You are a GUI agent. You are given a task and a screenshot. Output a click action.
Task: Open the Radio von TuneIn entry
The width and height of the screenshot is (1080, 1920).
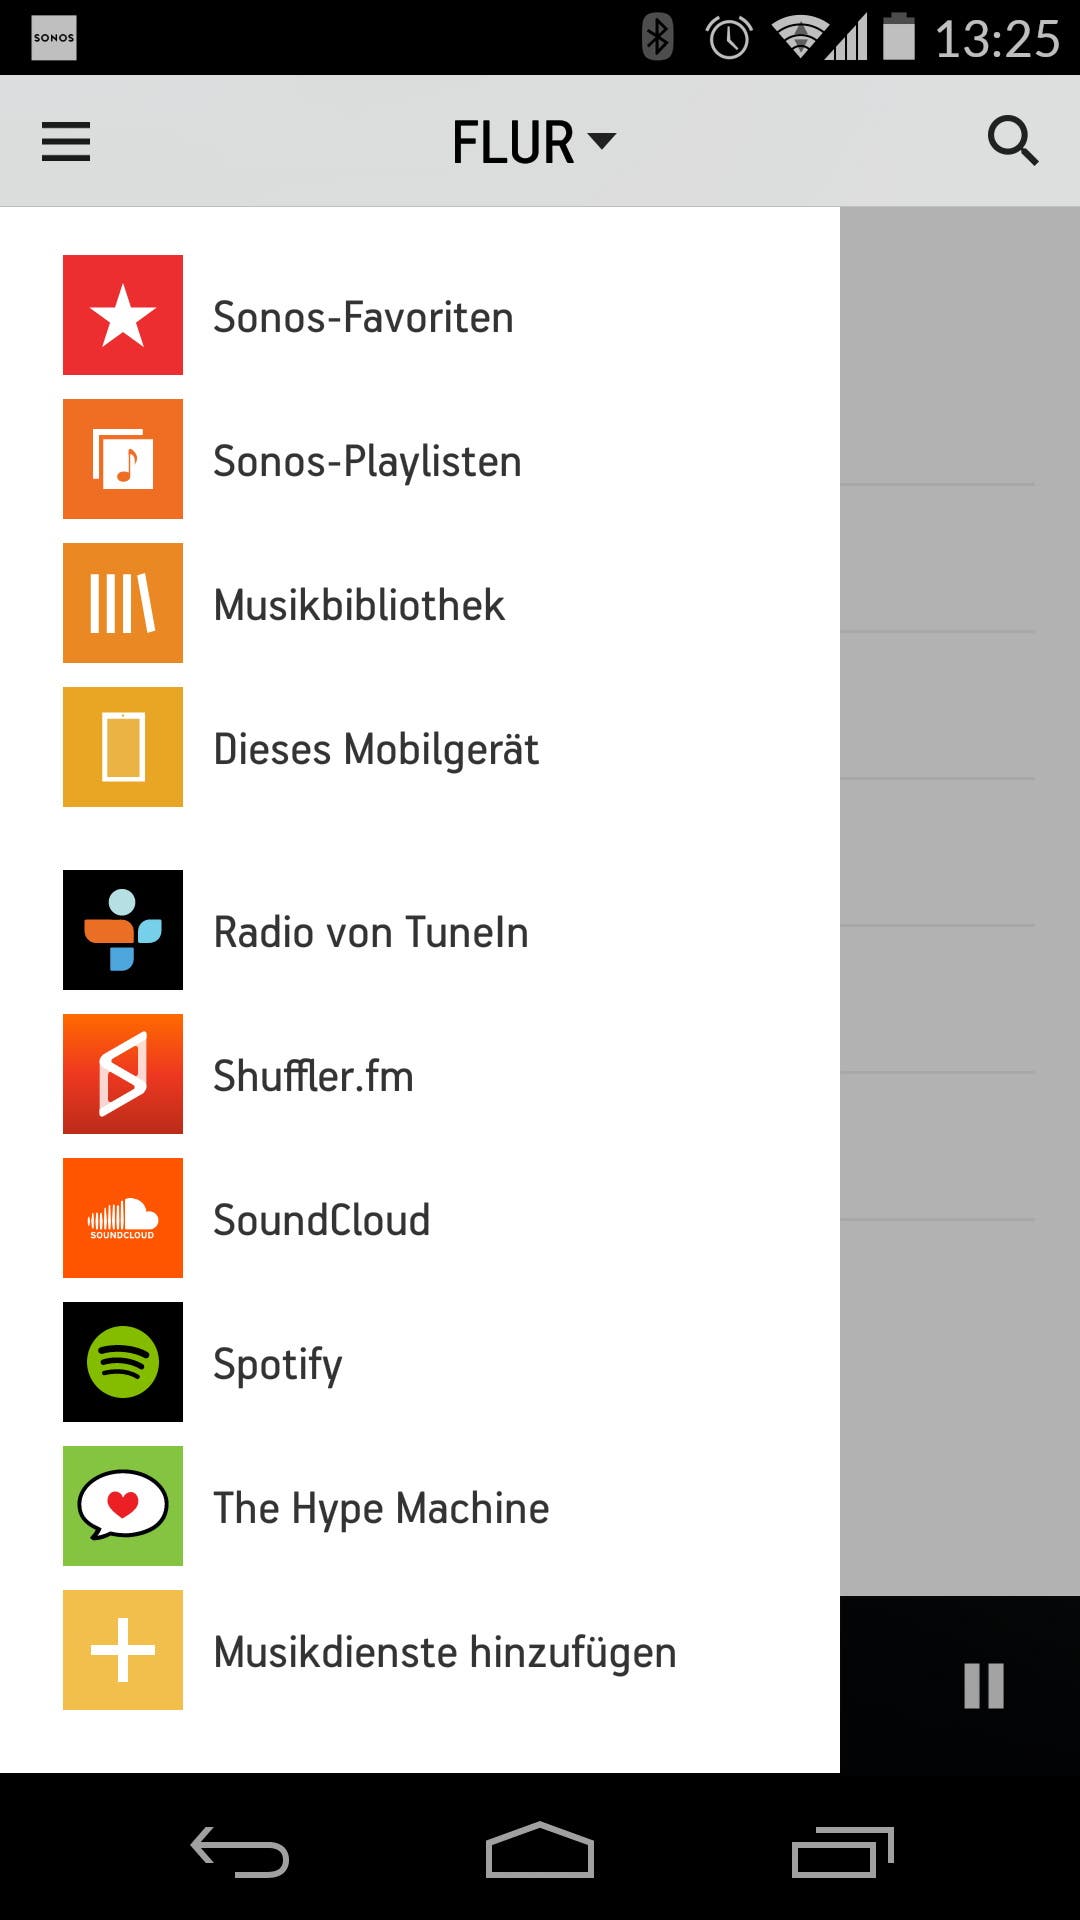[371, 932]
